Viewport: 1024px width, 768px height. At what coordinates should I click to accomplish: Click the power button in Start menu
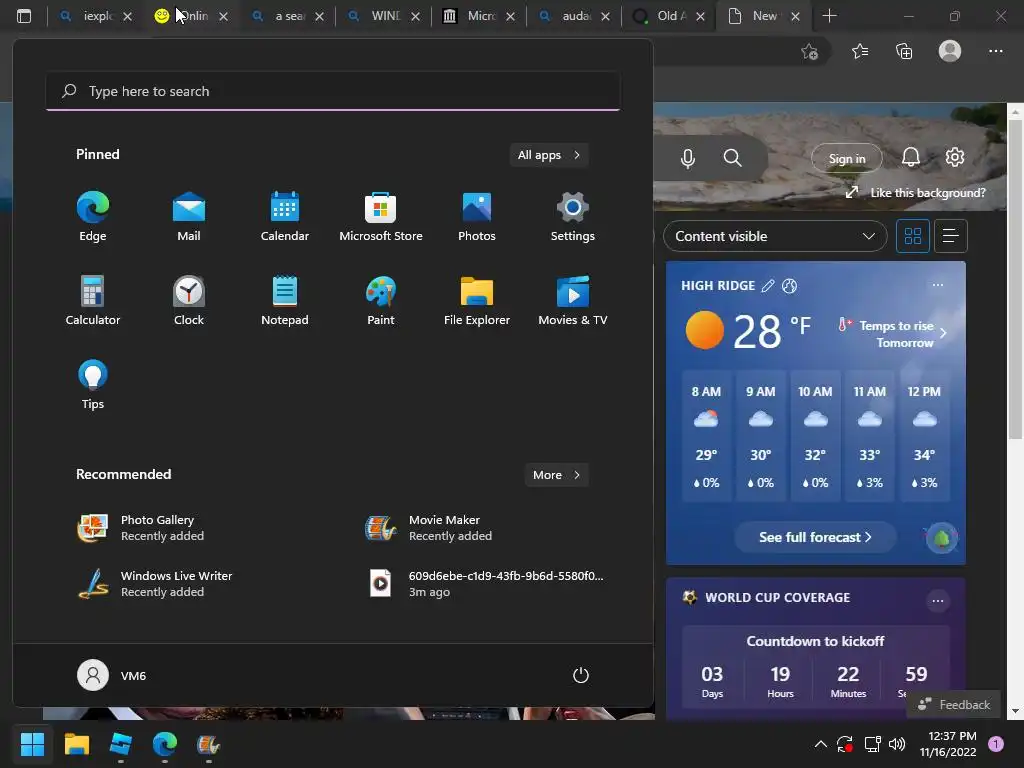point(581,675)
